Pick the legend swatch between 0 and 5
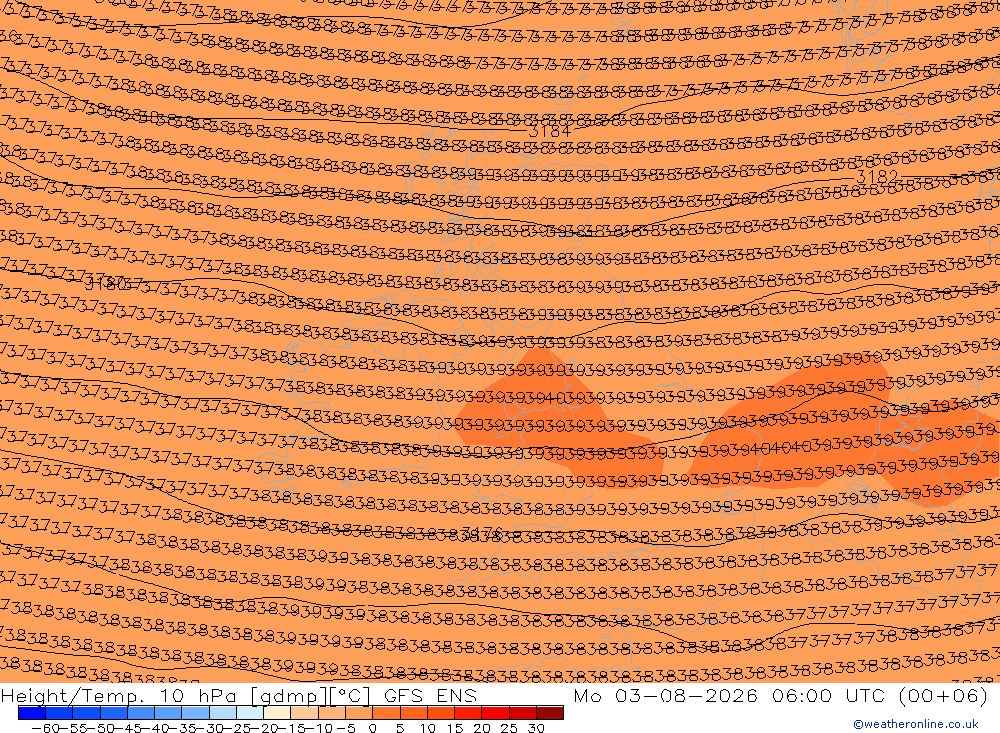1000x733 pixels. [386, 713]
